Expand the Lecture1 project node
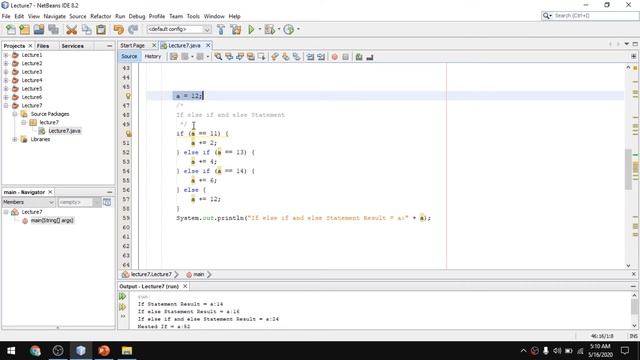640x360 pixels. [6, 55]
